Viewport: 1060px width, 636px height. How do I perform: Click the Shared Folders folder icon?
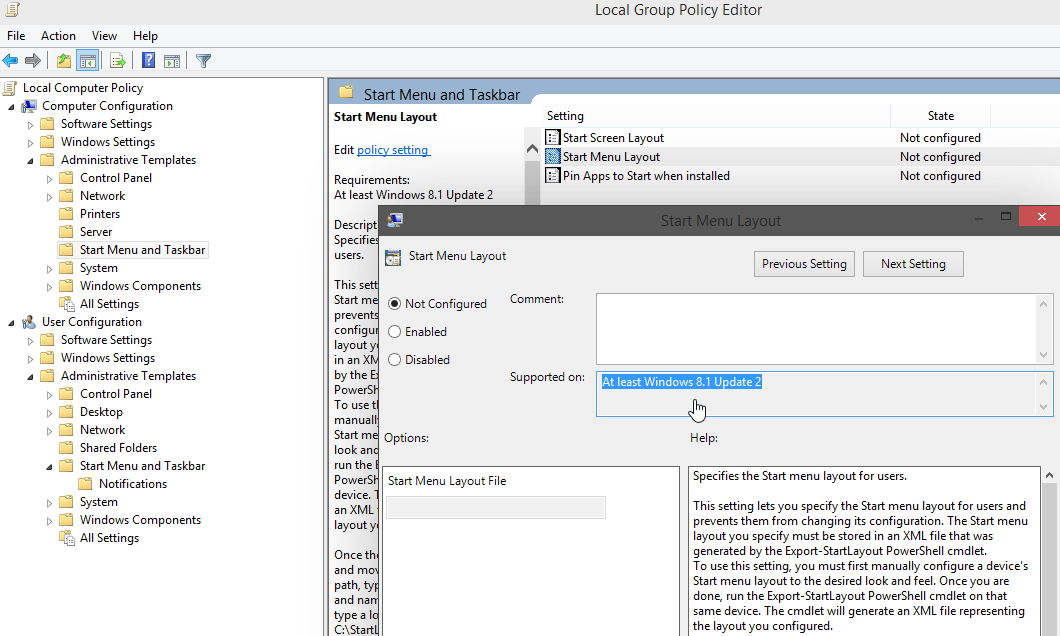click(66, 447)
